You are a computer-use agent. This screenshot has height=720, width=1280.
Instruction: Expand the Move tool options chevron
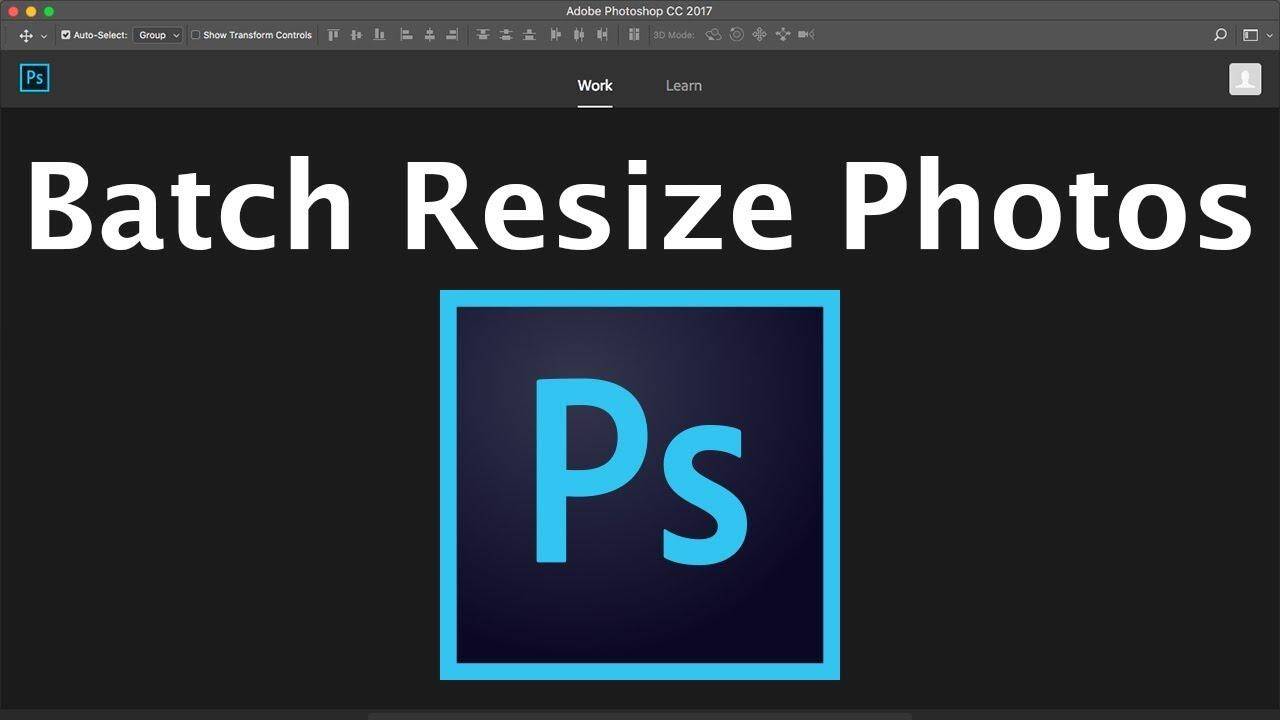coord(42,34)
